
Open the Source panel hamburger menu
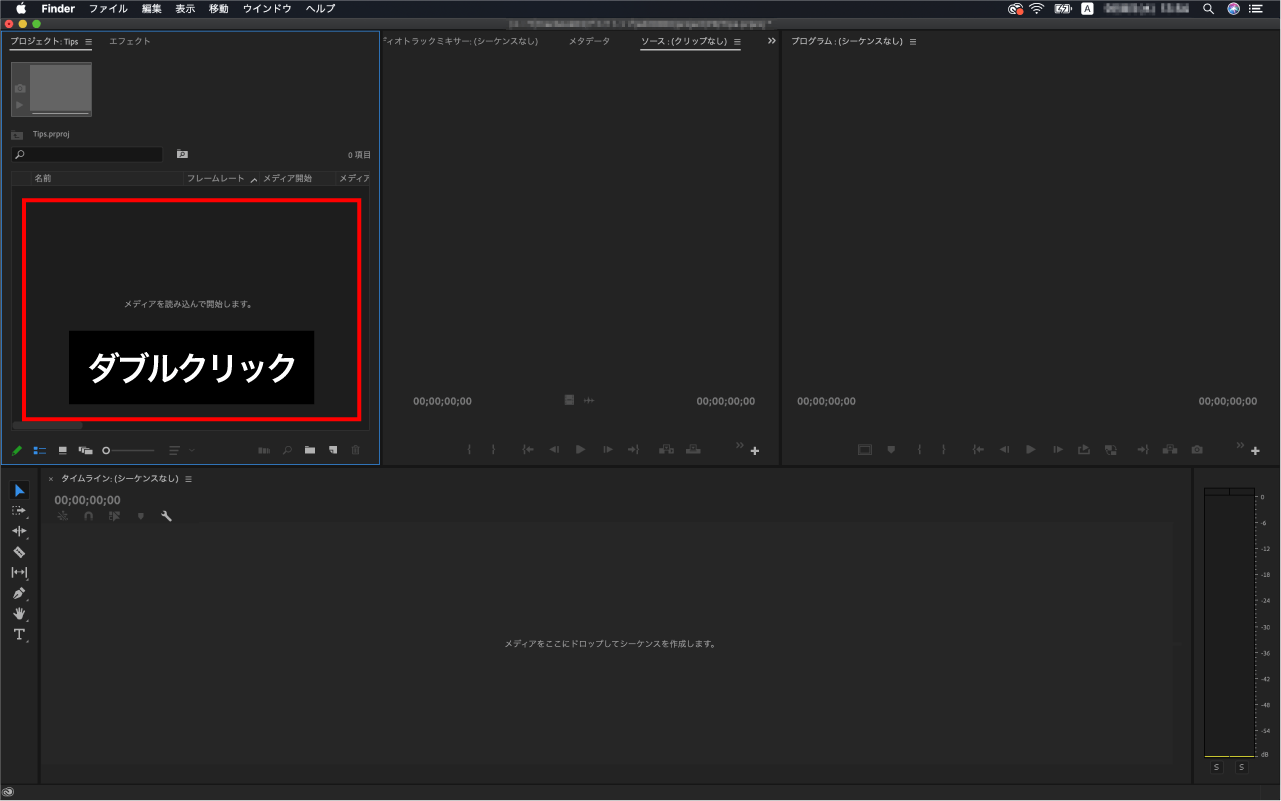pyautogui.click(x=737, y=42)
